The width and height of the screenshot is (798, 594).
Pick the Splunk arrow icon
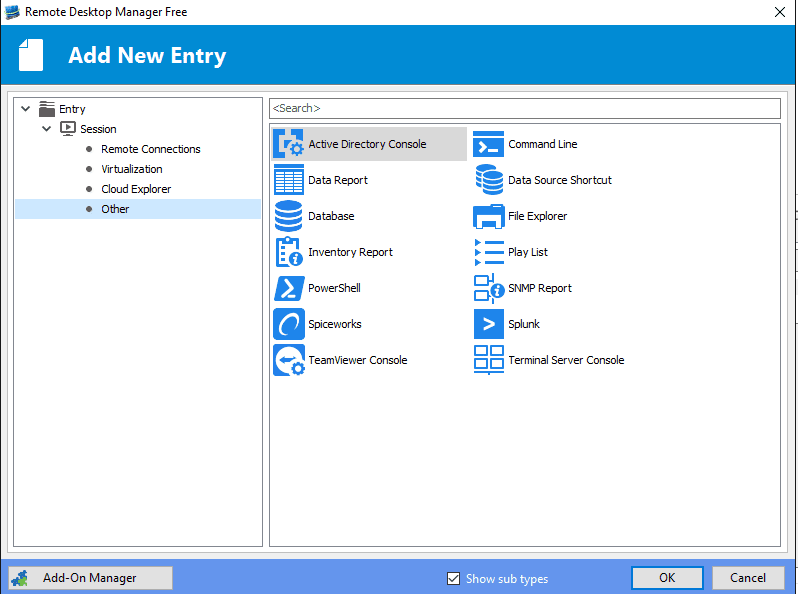(x=489, y=324)
